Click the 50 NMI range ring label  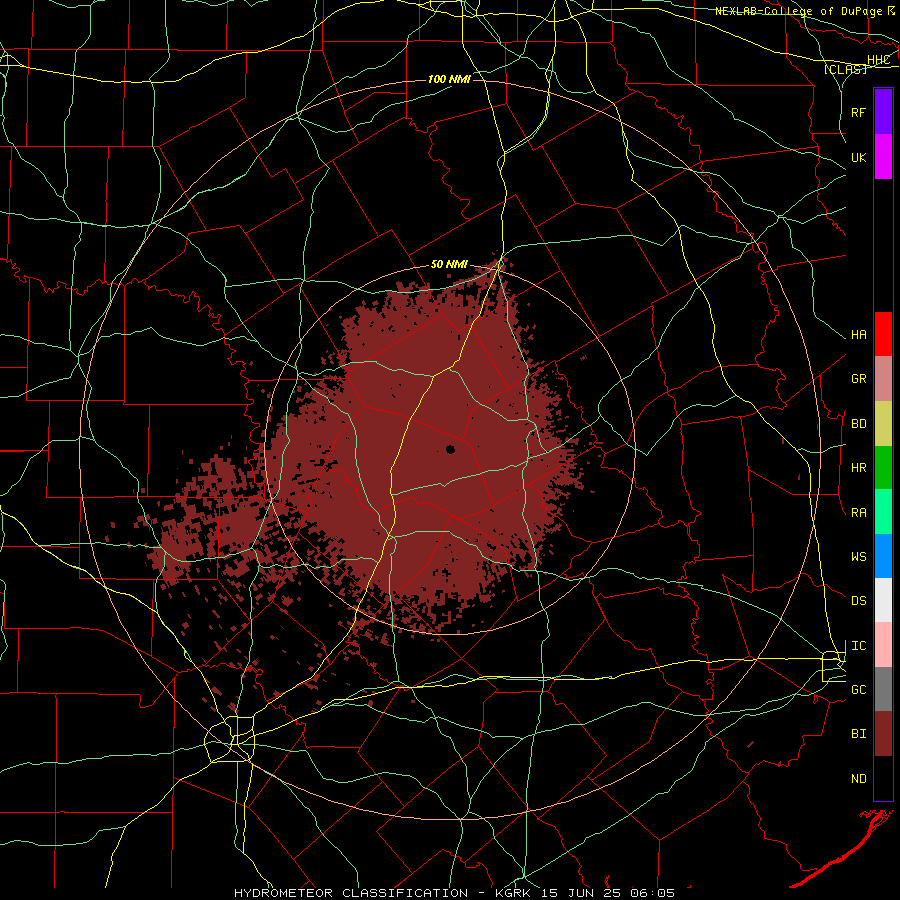click(449, 264)
